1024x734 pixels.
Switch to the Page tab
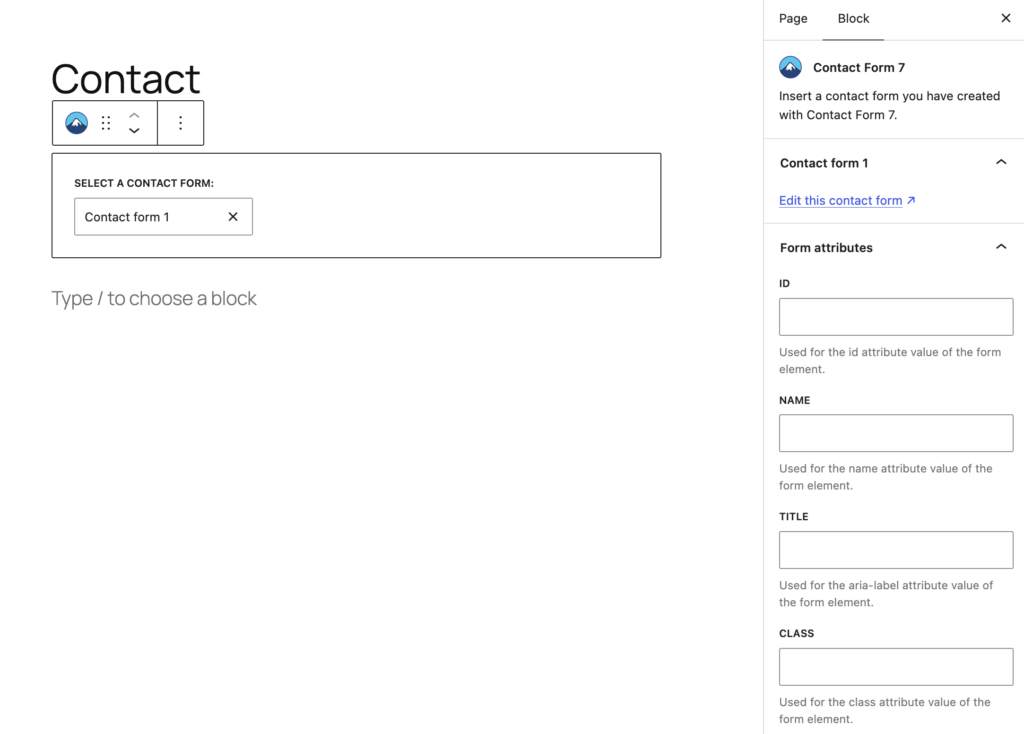pos(793,19)
